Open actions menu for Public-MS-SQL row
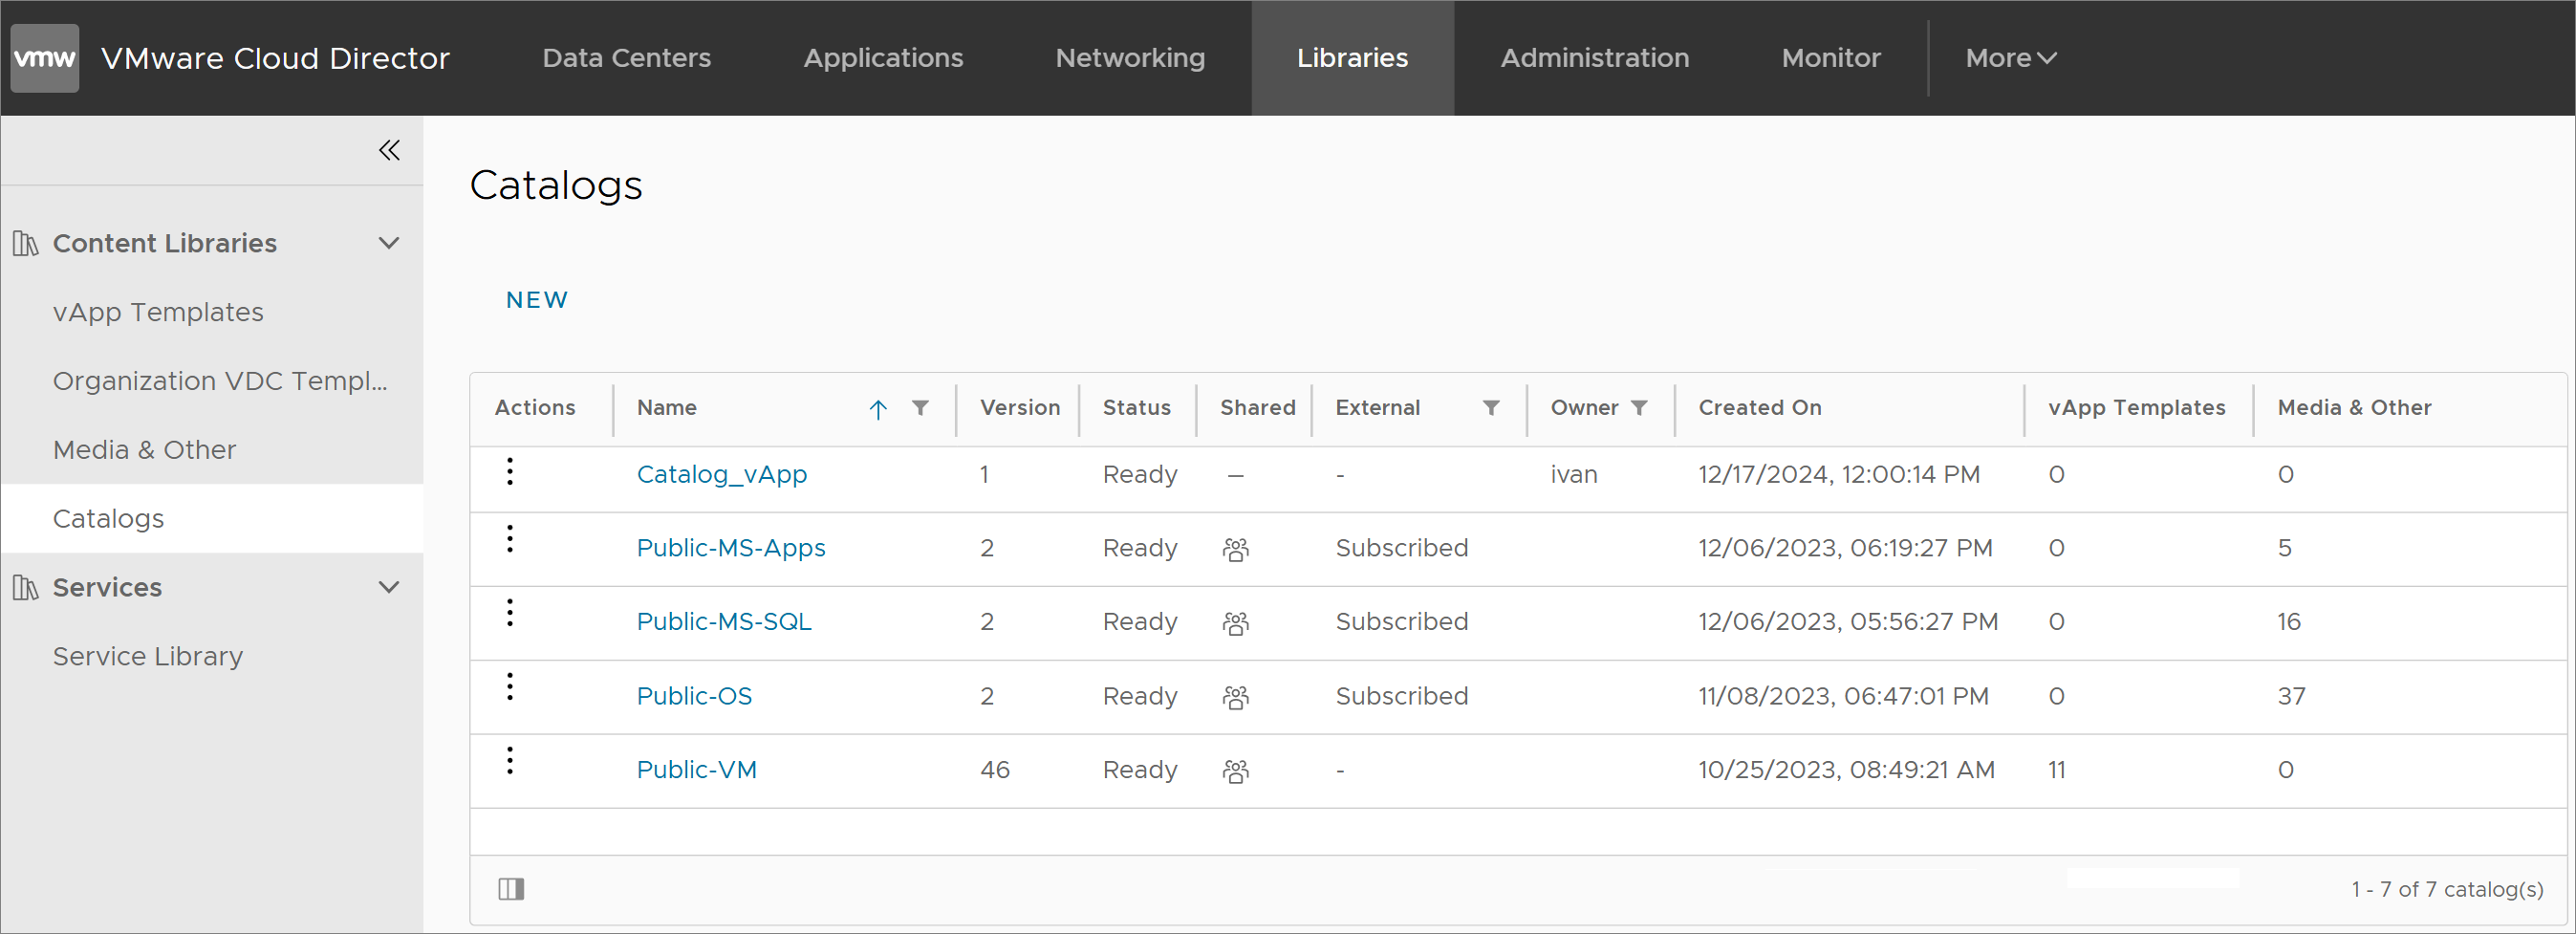 click(x=510, y=613)
